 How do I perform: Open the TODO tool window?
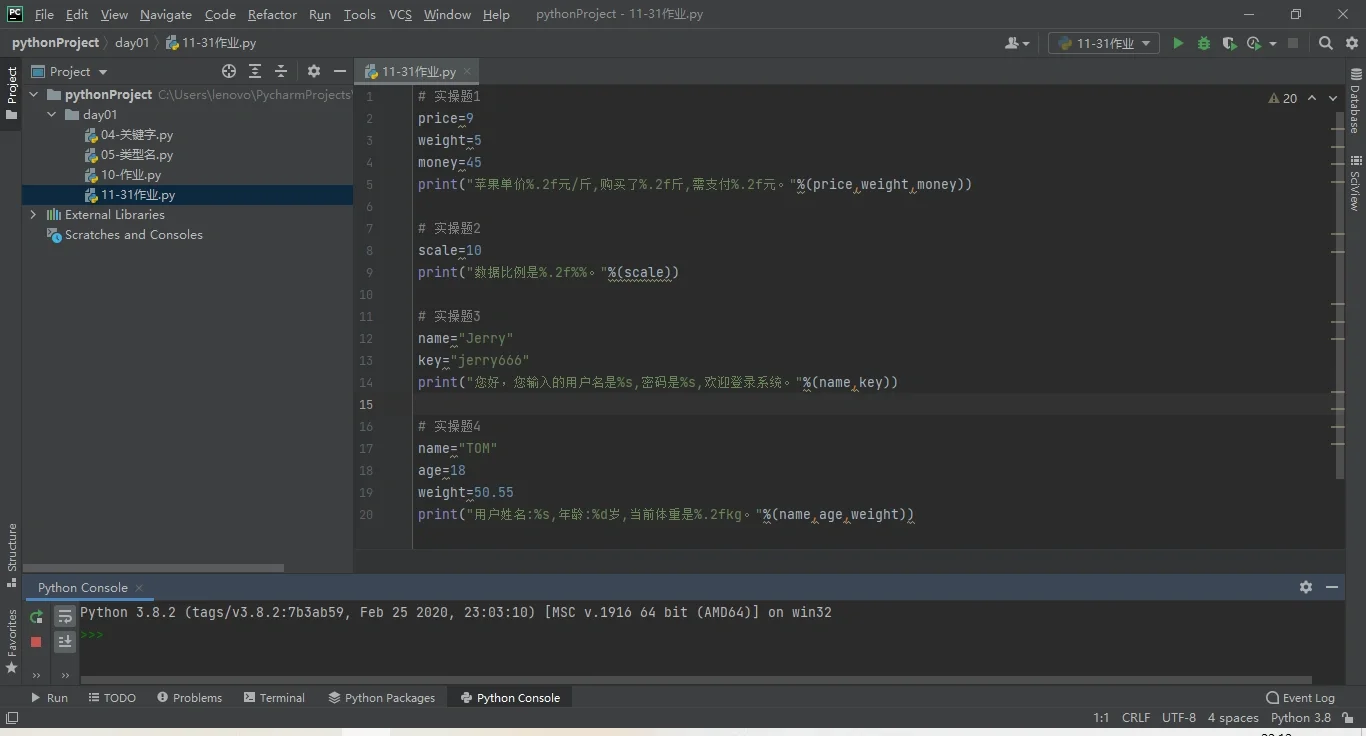pos(112,697)
